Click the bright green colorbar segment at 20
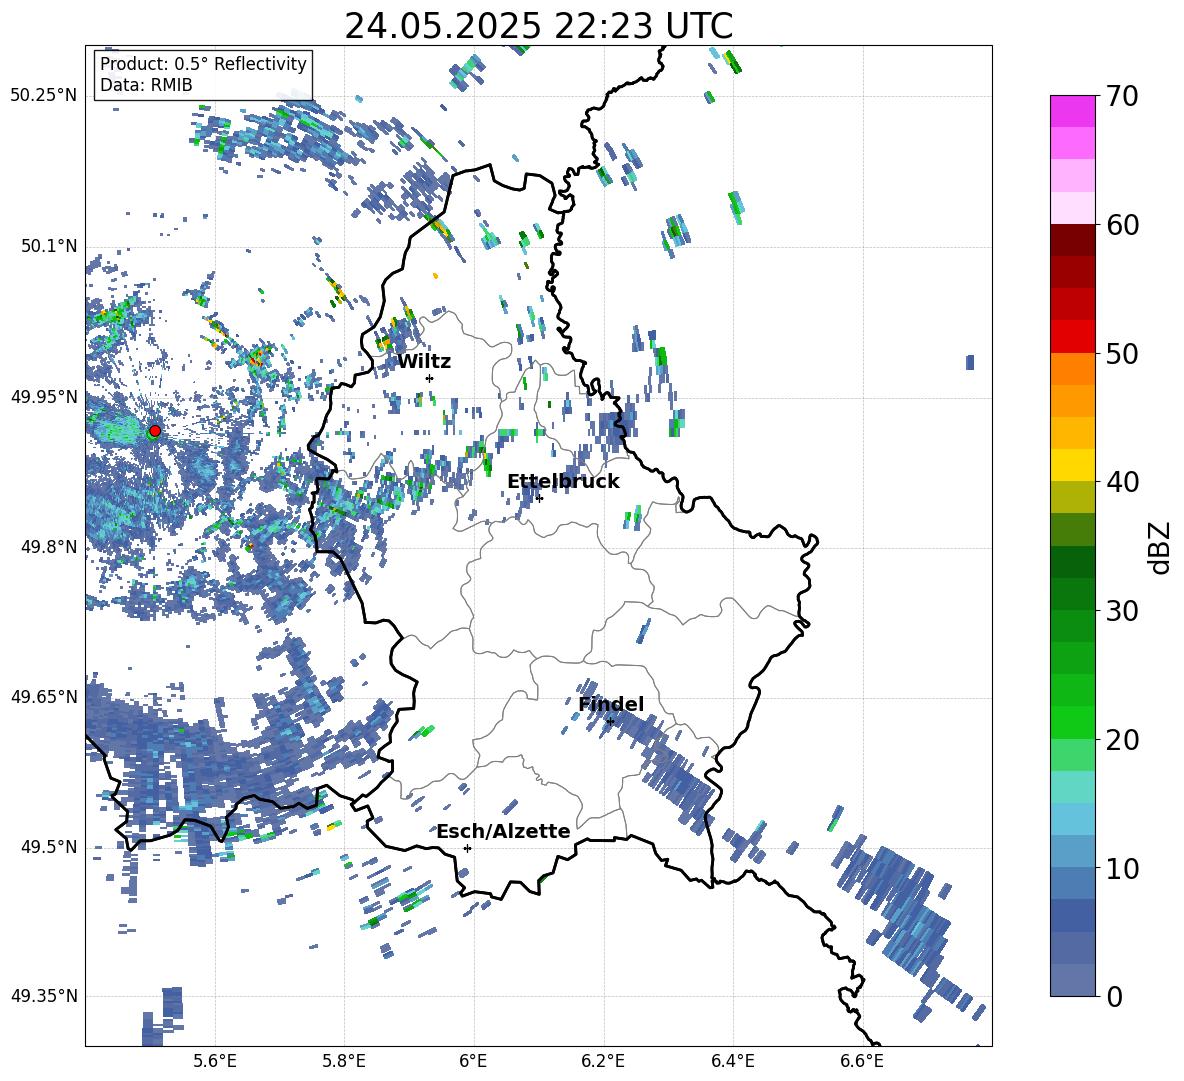This screenshot has height=1081, width=1184. pos(1072,722)
